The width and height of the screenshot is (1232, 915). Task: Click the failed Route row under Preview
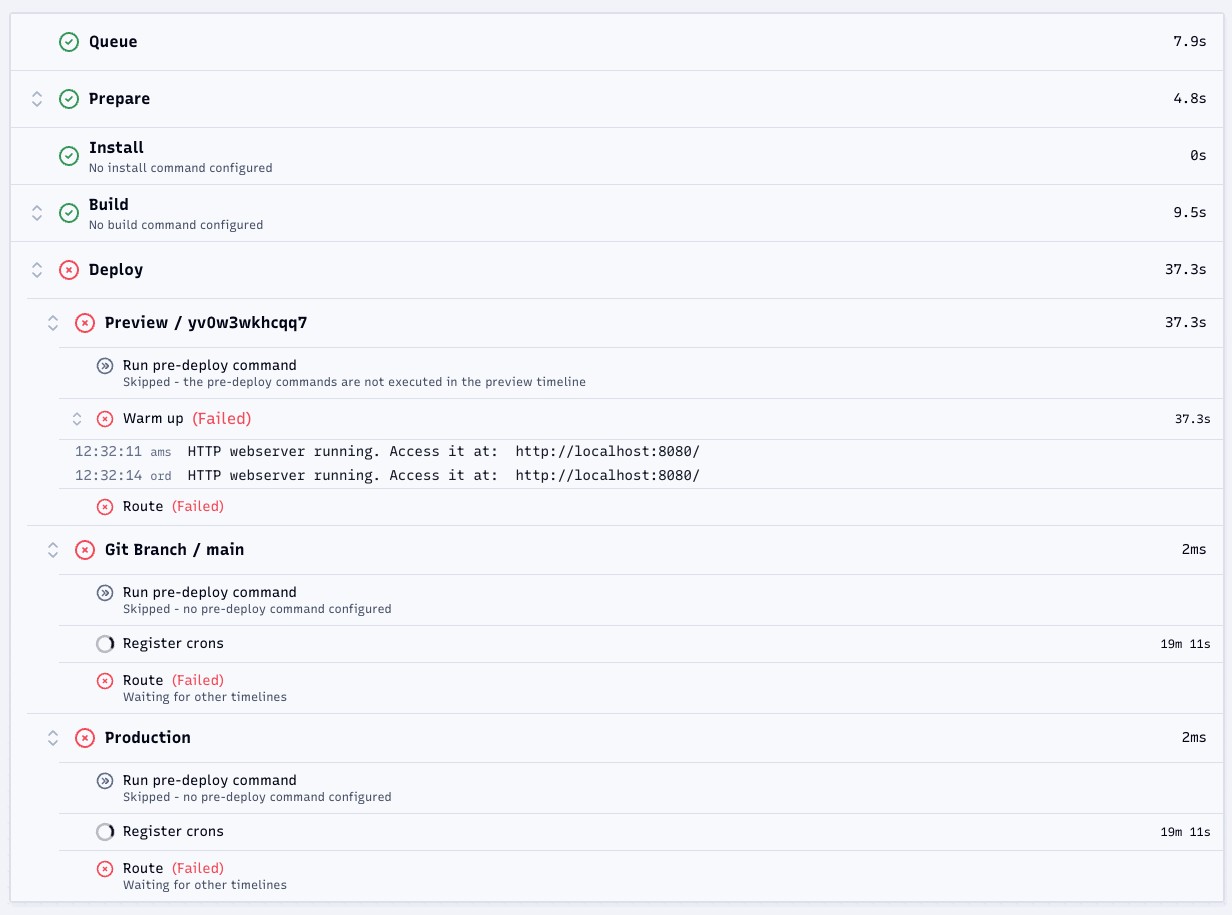point(625,507)
